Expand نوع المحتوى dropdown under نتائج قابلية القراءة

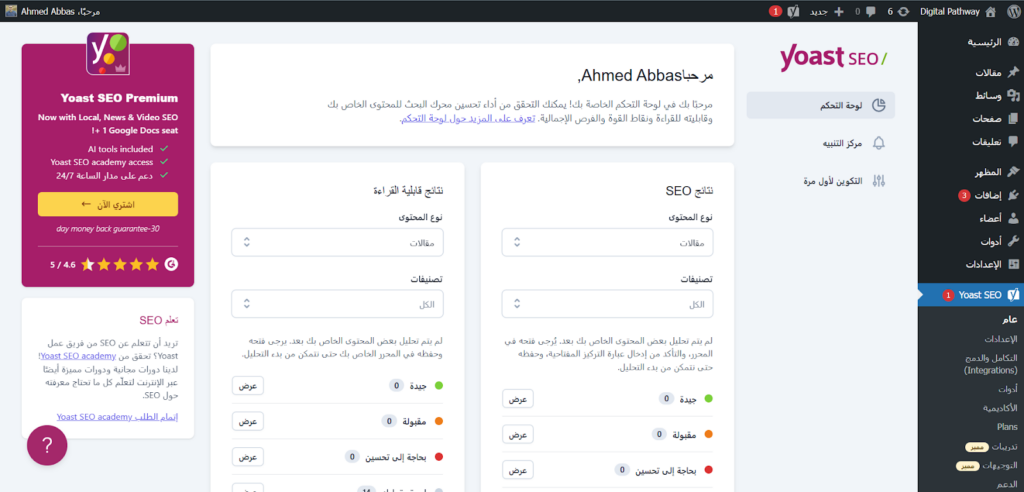click(x=337, y=242)
